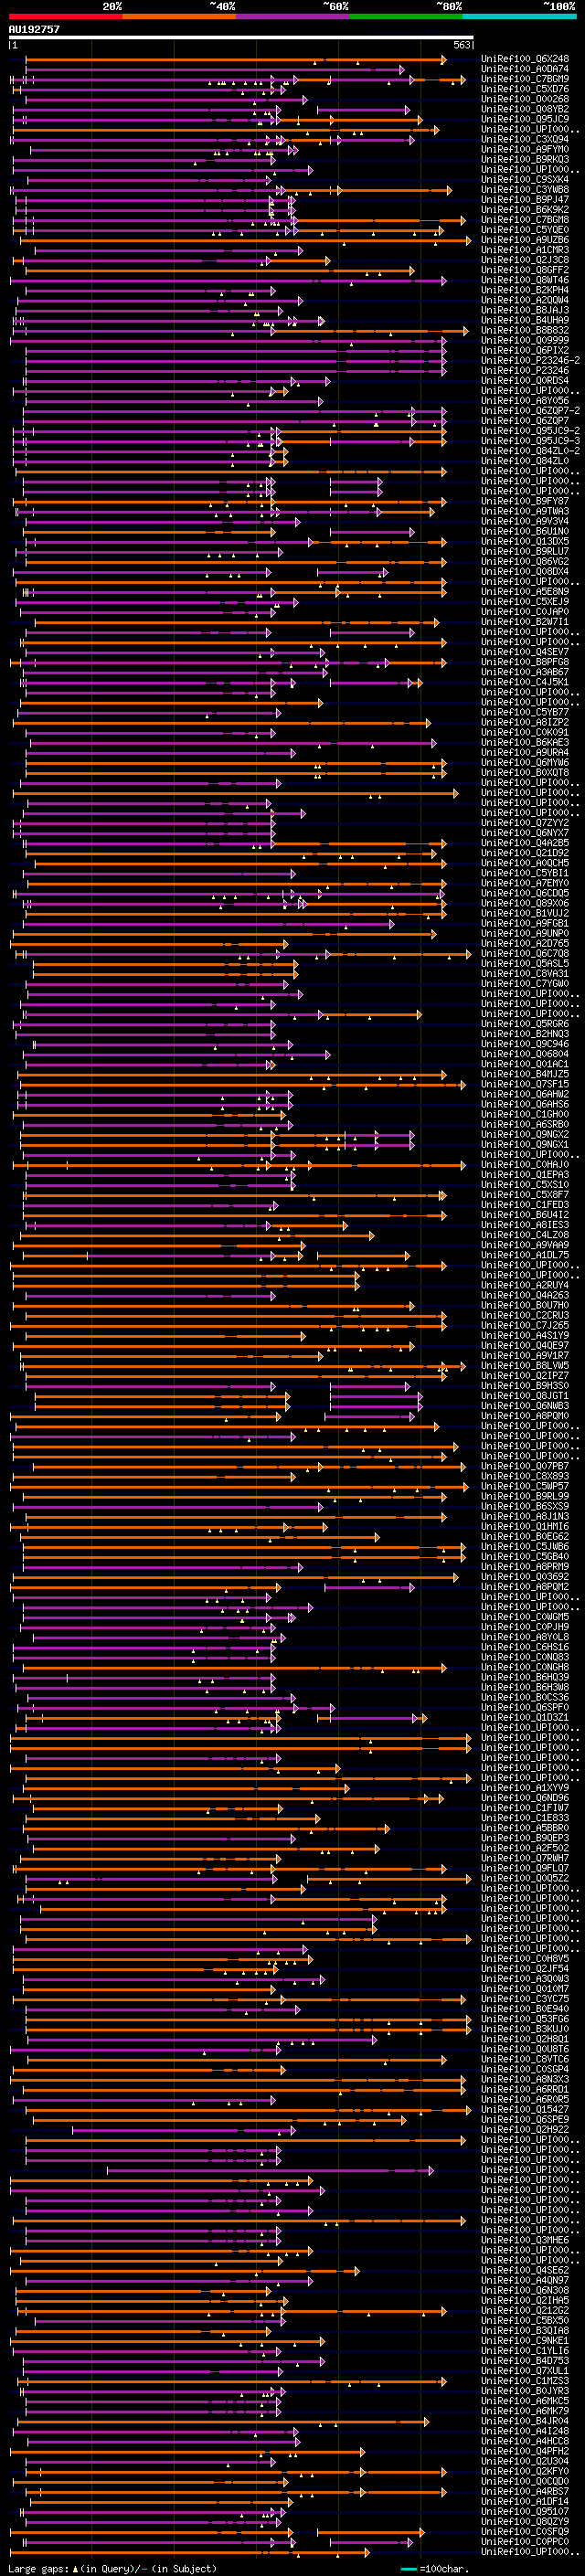This screenshot has height=2576, width=585.
Task: Open the UniRef100_Q03692 entry
Action: tap(525, 1577)
